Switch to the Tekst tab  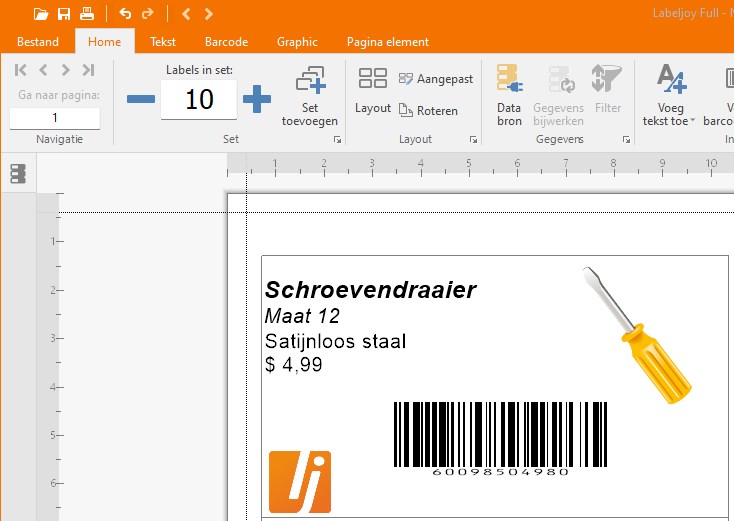pos(163,42)
